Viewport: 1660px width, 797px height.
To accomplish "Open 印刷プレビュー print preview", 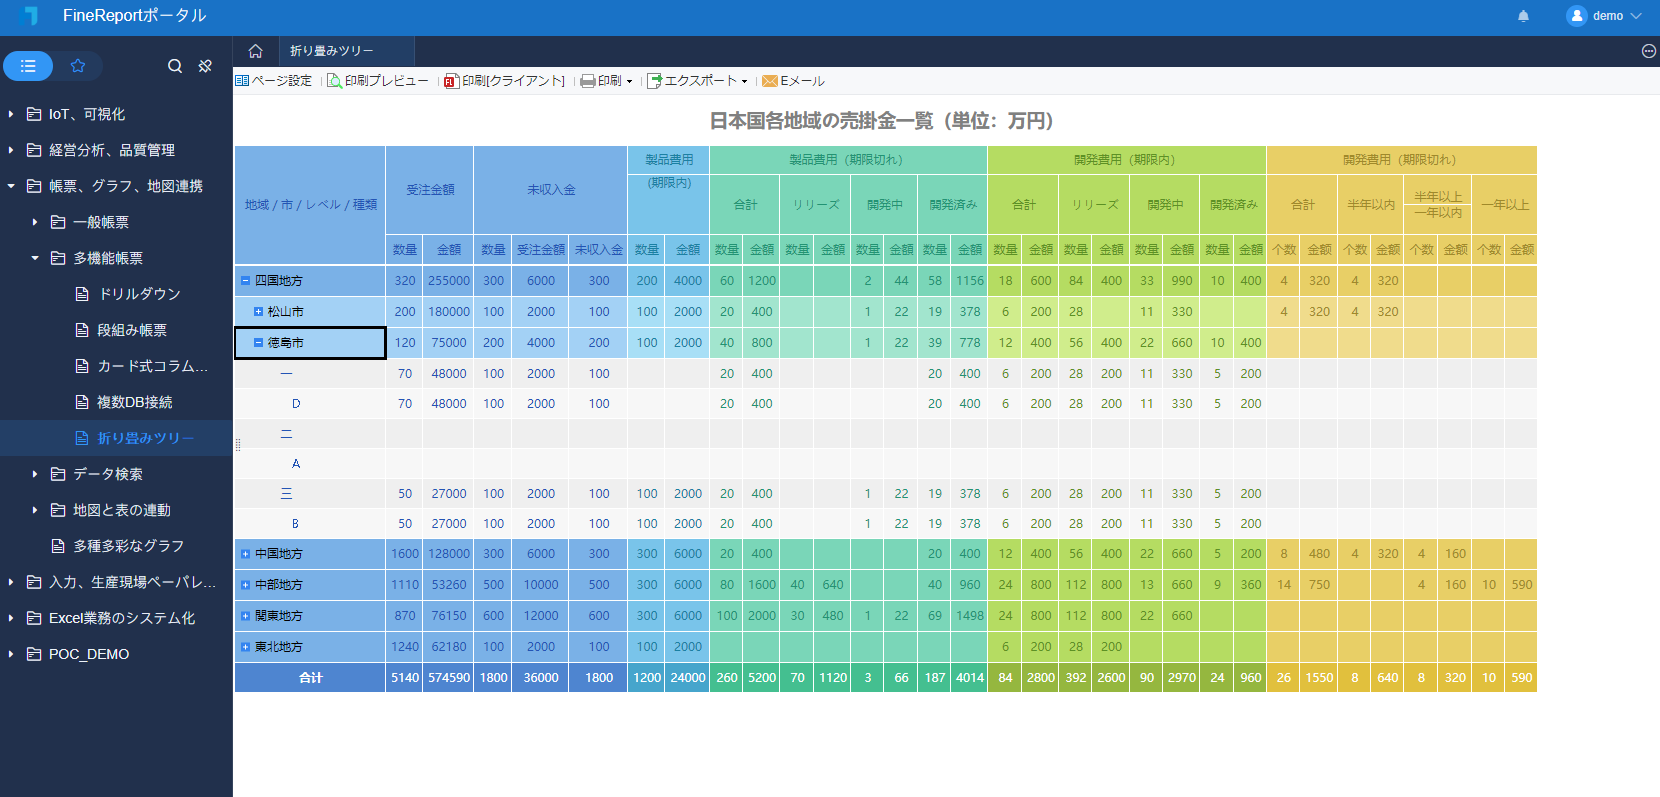I will pos(378,81).
